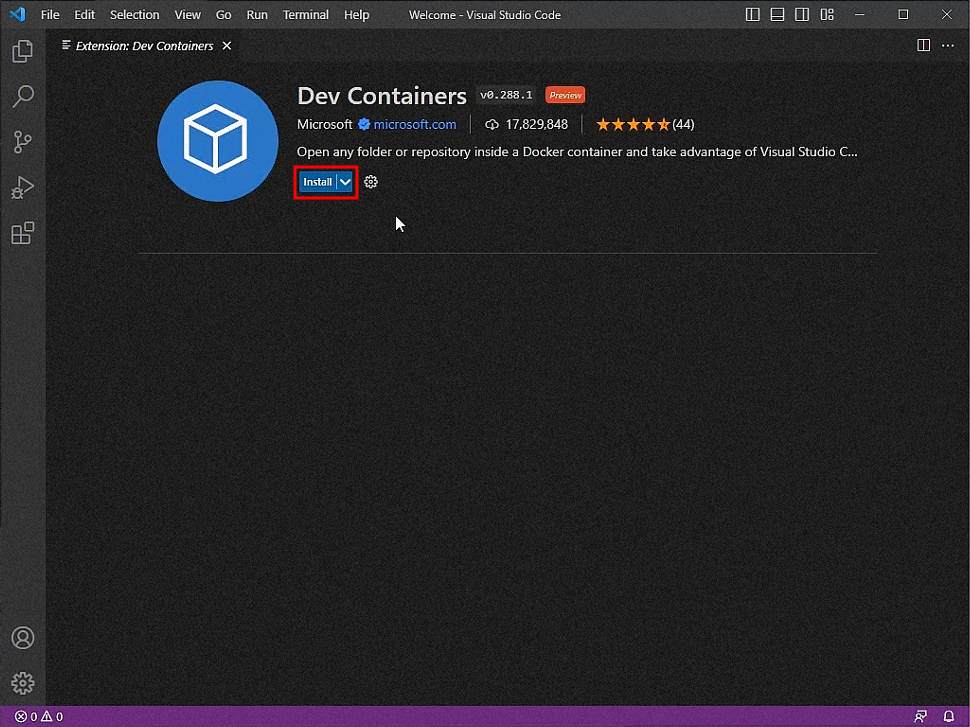
Task: Open the microsoft.com publisher link
Action: [x=414, y=124]
